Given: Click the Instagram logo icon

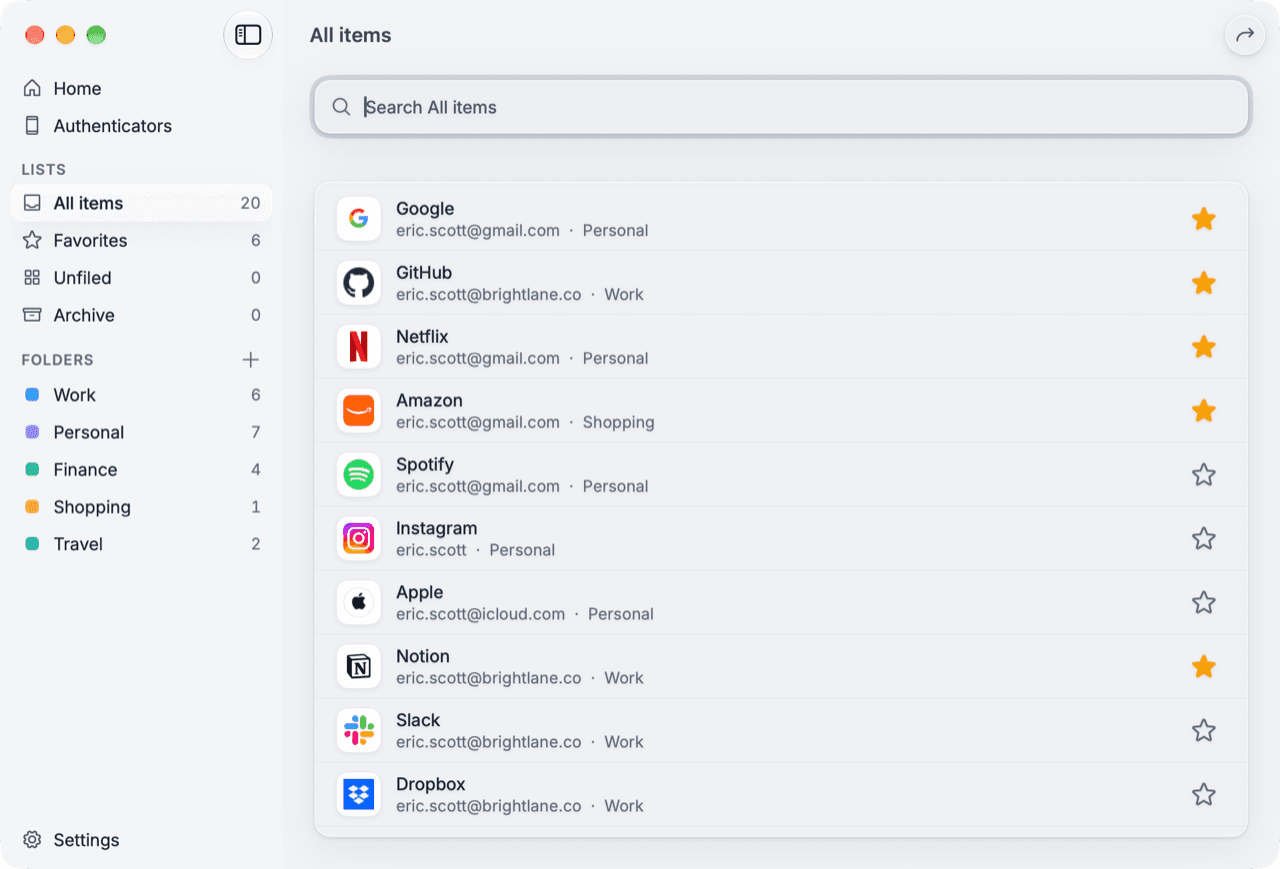Looking at the screenshot, I should 359,539.
